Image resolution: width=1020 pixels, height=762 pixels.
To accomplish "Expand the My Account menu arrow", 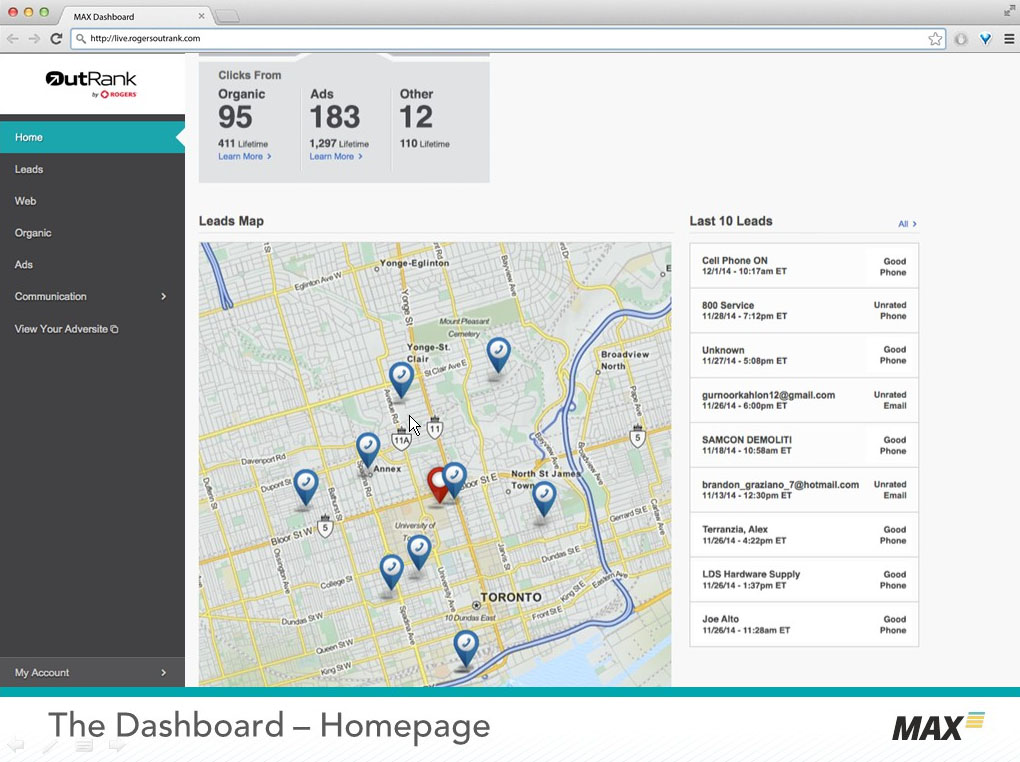I will (x=163, y=673).
